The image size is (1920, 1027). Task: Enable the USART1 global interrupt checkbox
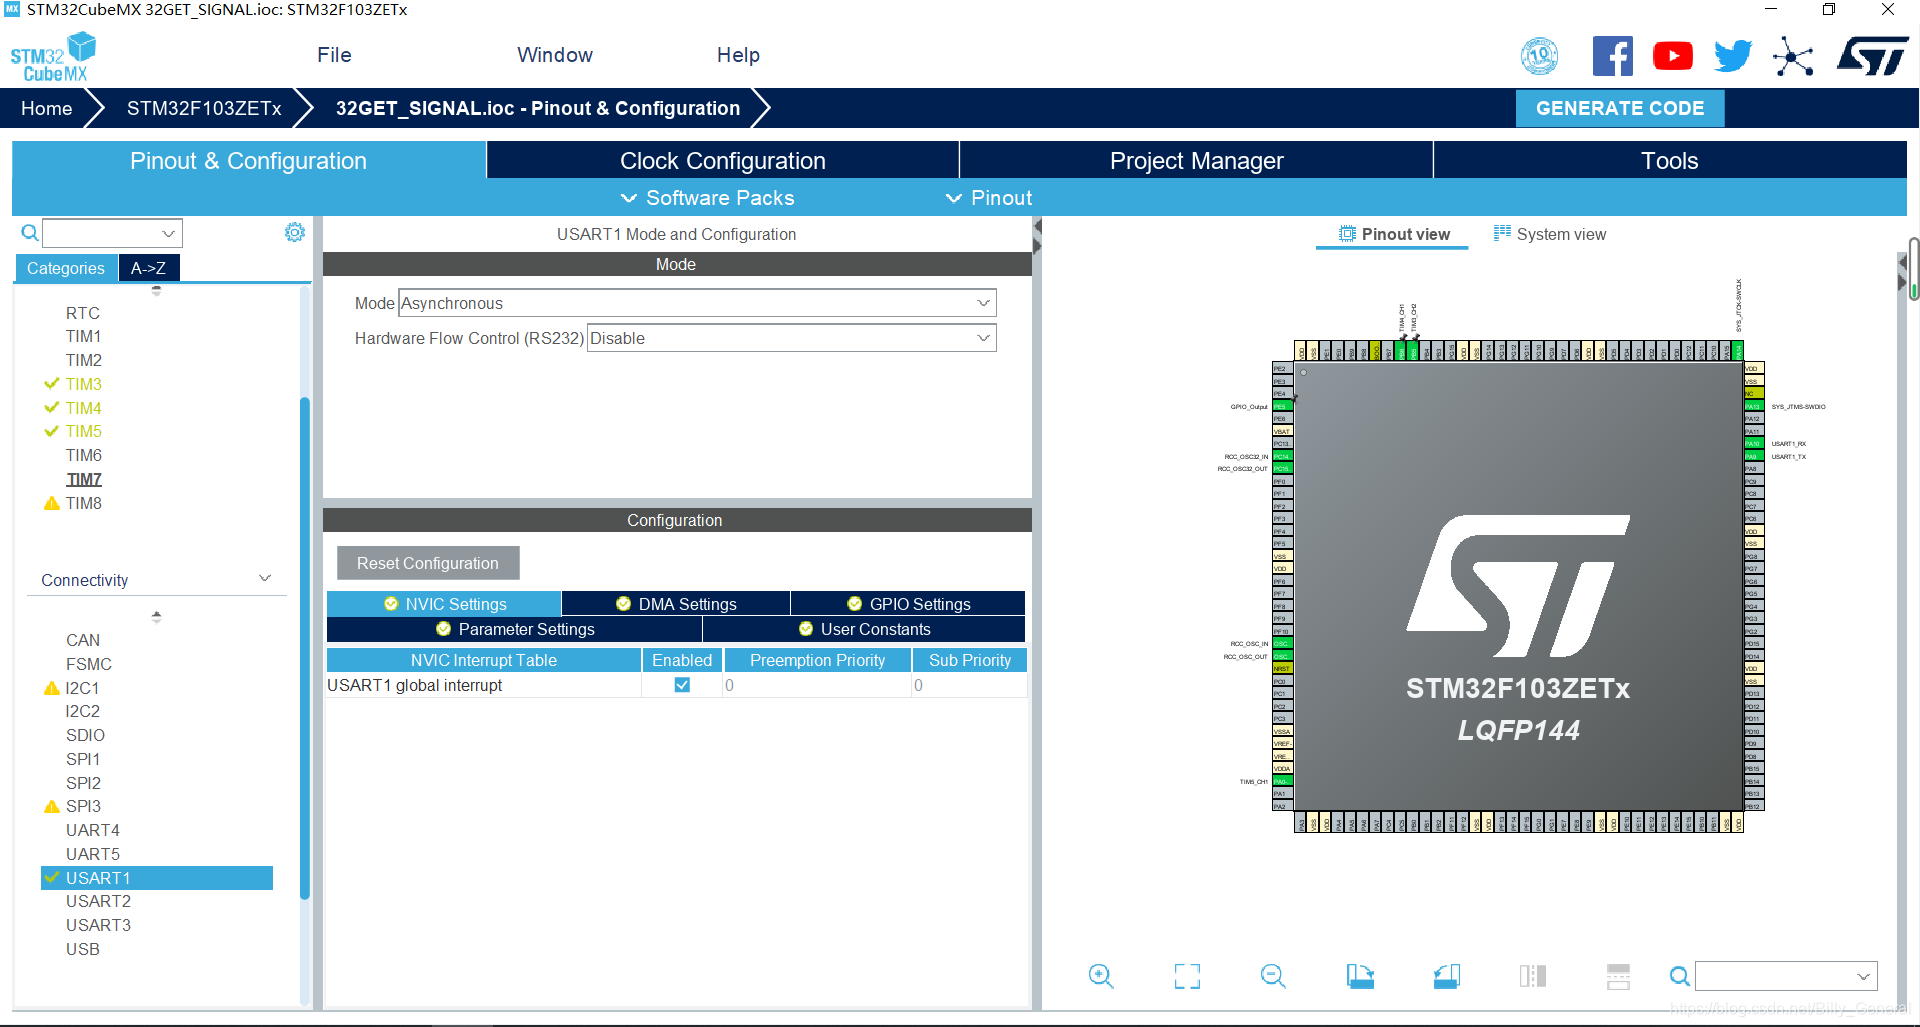(682, 685)
